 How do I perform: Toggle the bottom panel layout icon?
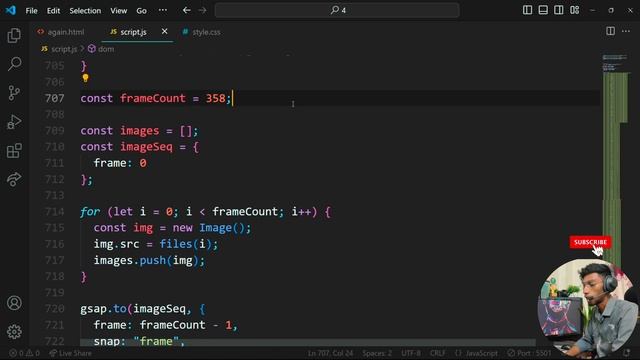point(543,10)
